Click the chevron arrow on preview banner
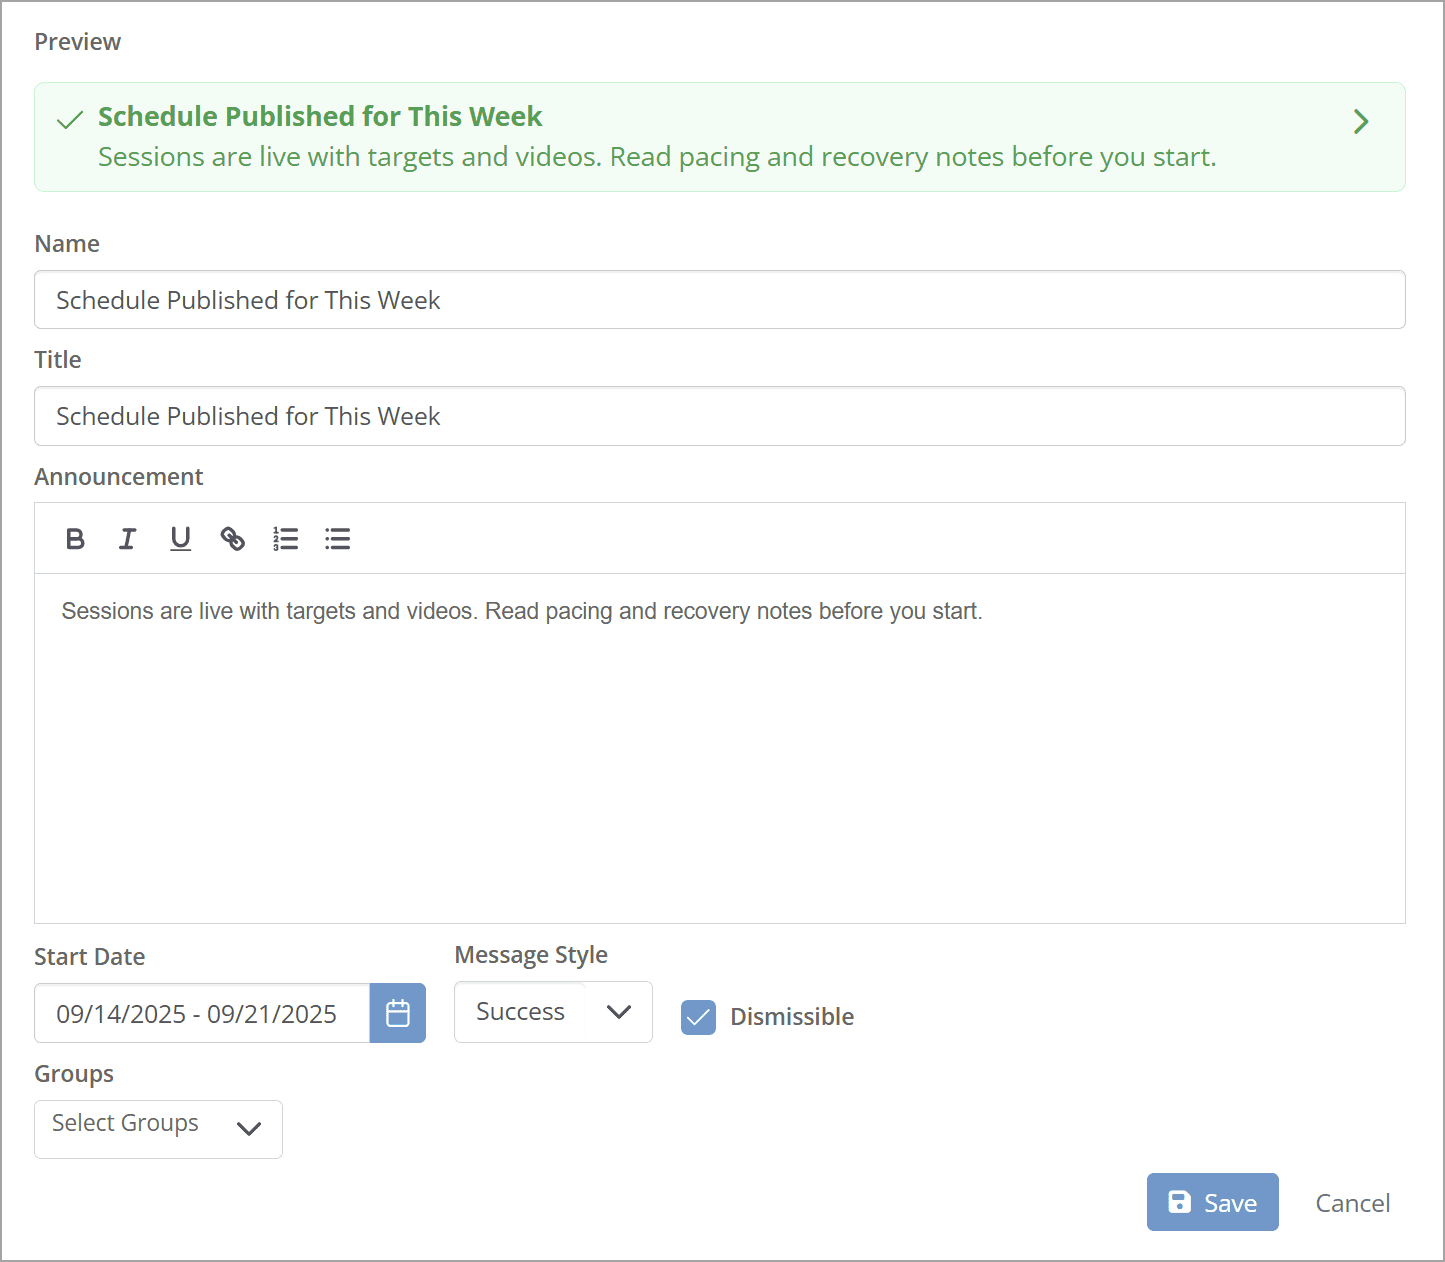This screenshot has width=1445, height=1262. pos(1360,122)
